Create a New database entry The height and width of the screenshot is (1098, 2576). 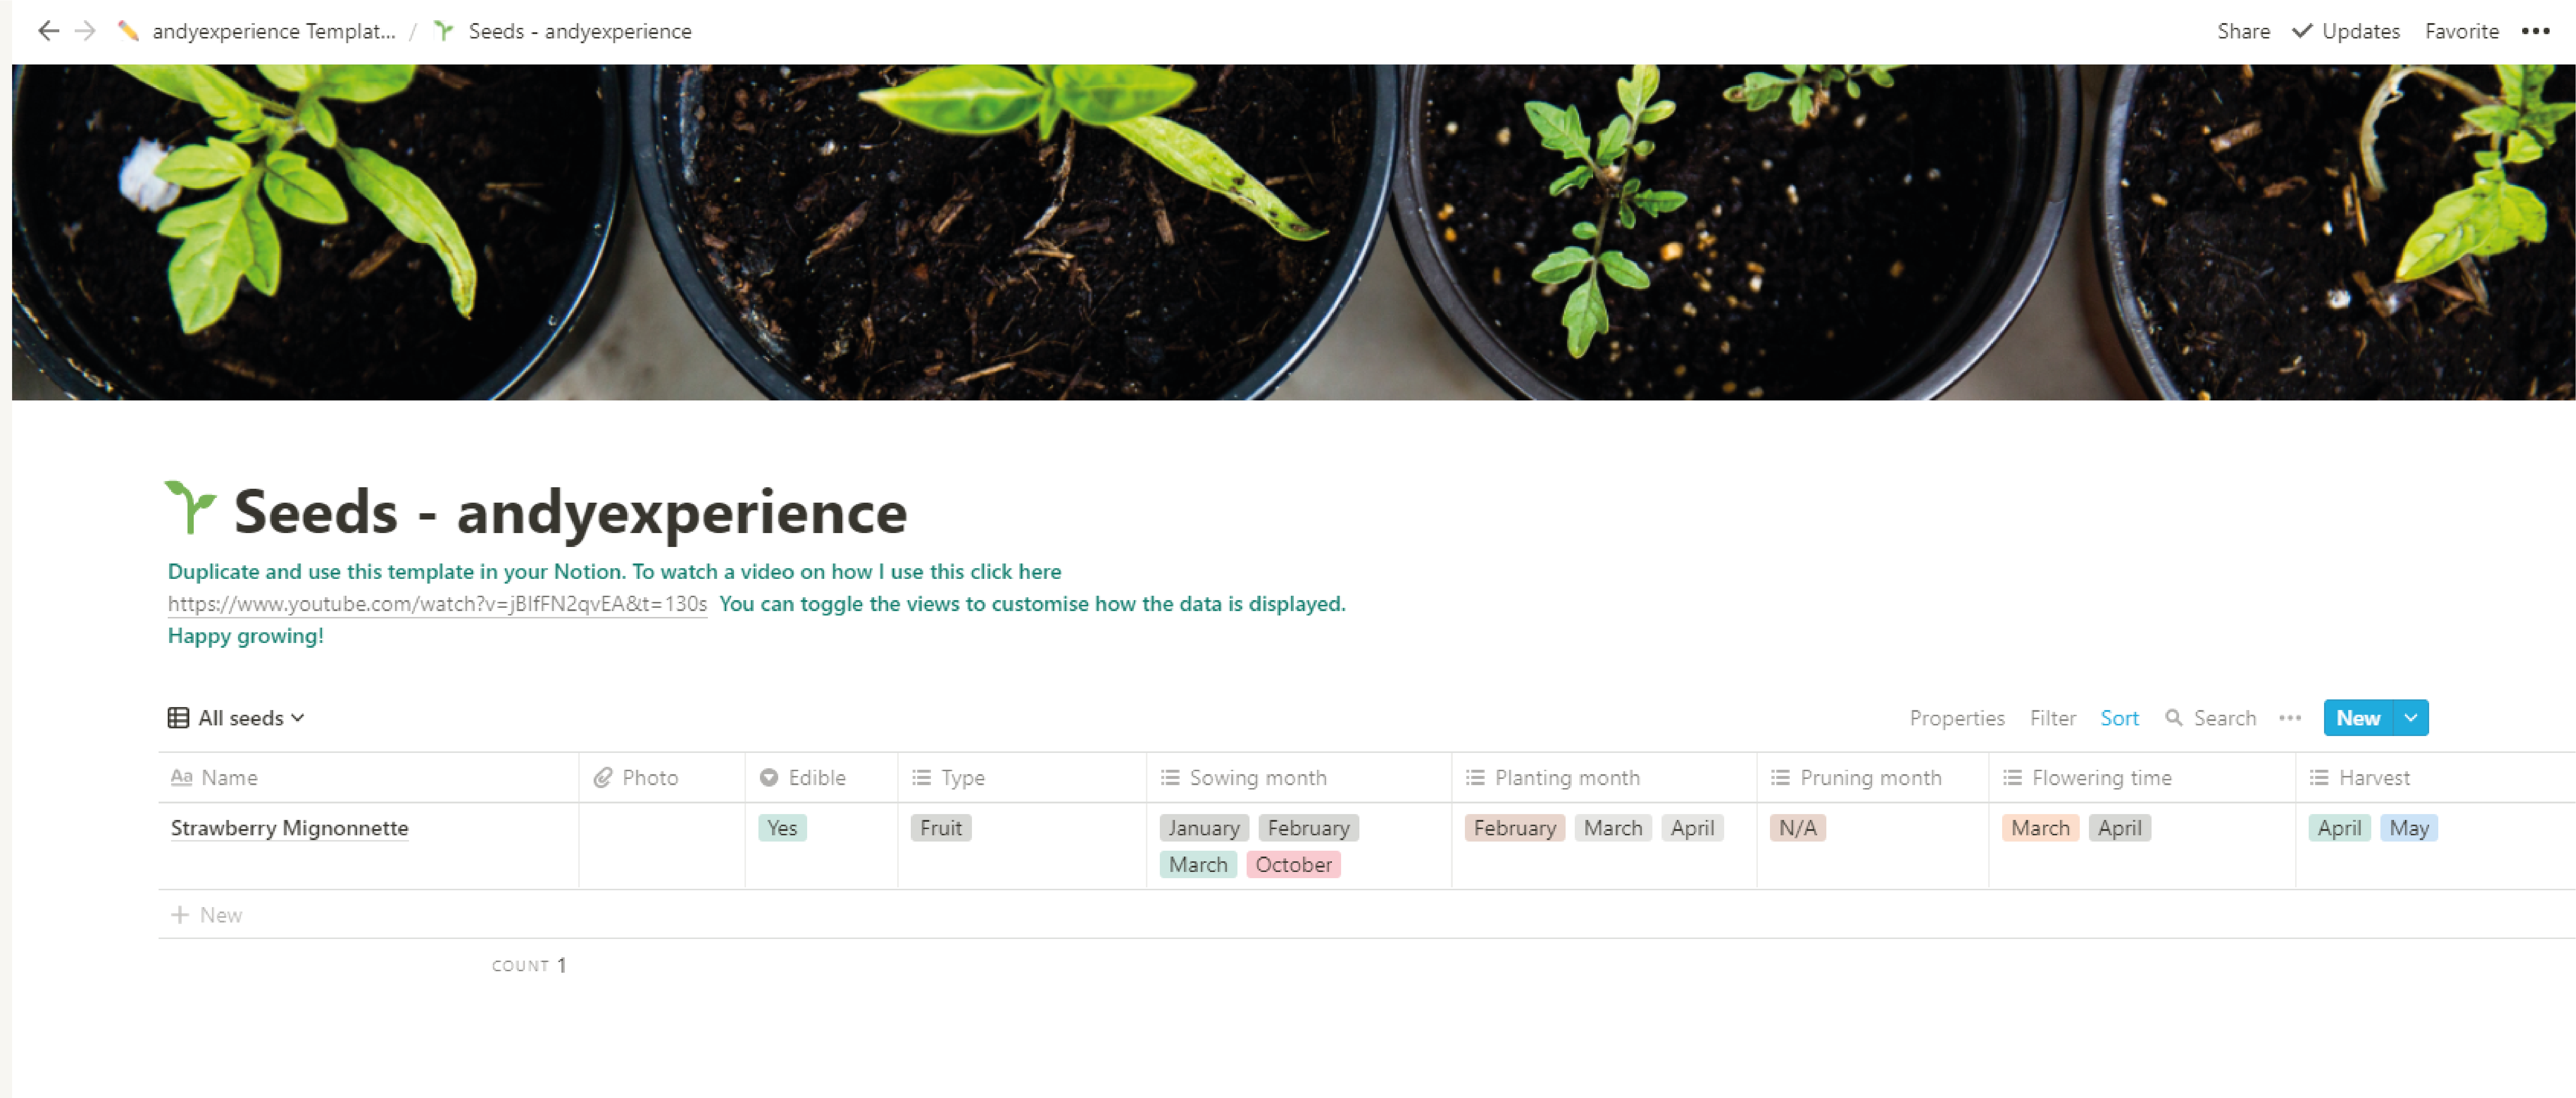2358,718
